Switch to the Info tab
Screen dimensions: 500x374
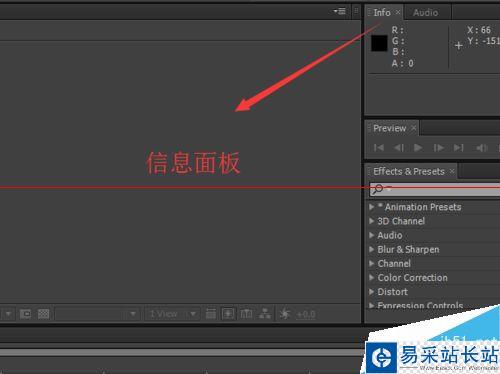[382, 13]
